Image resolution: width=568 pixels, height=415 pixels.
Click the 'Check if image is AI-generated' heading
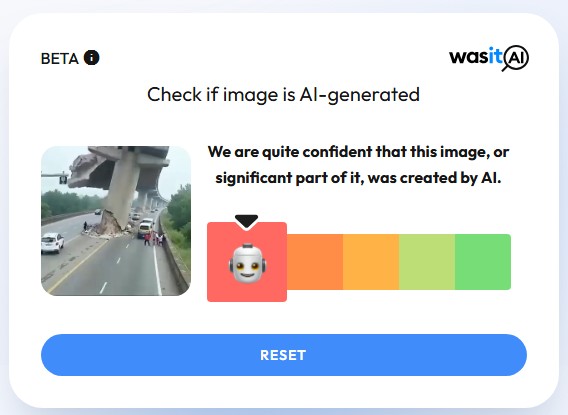tap(284, 95)
